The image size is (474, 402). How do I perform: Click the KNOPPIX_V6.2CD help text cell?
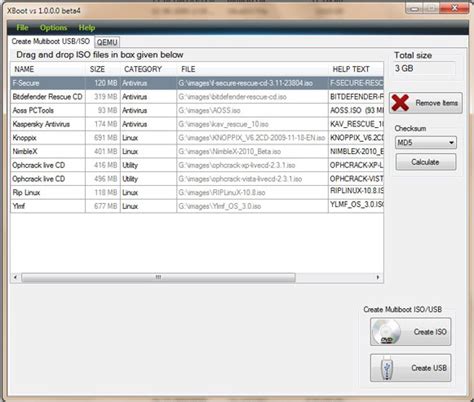357,138
